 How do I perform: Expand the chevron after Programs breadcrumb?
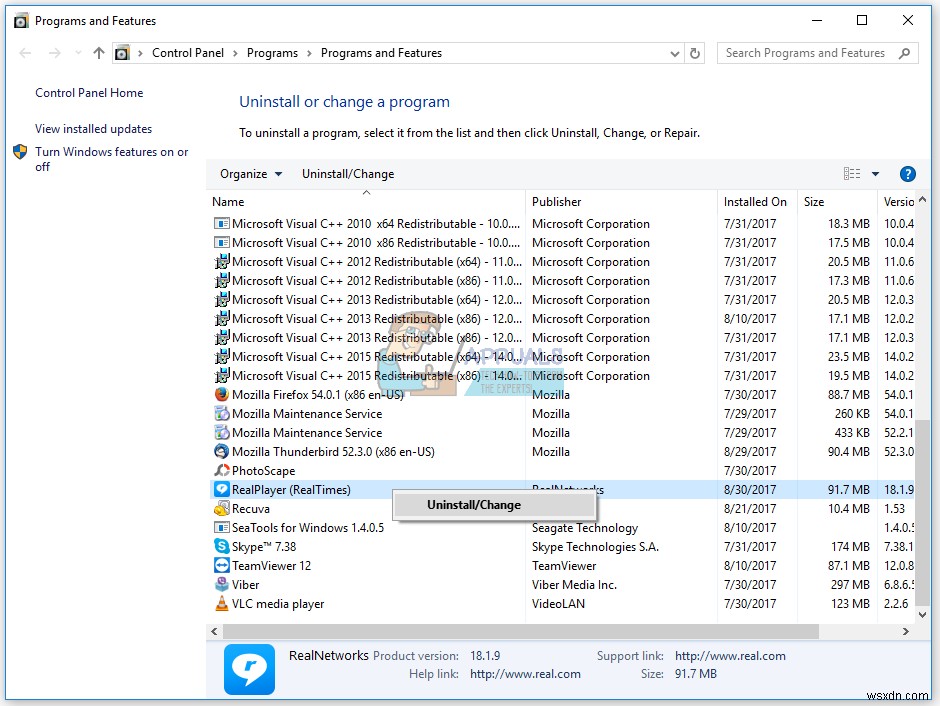click(x=309, y=53)
